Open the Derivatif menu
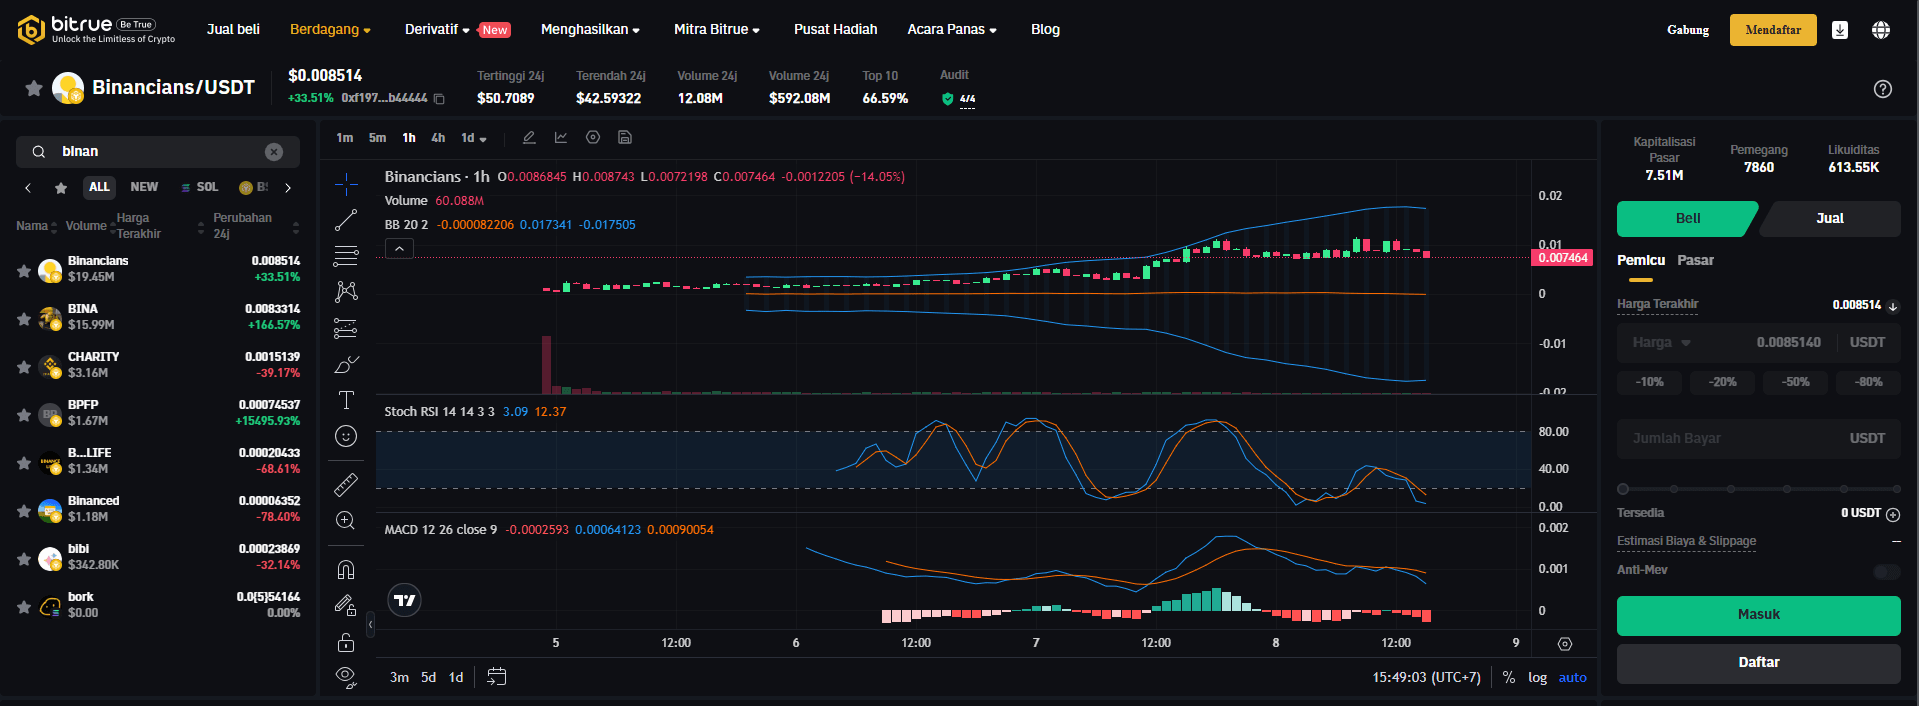The width and height of the screenshot is (1919, 706). point(437,30)
